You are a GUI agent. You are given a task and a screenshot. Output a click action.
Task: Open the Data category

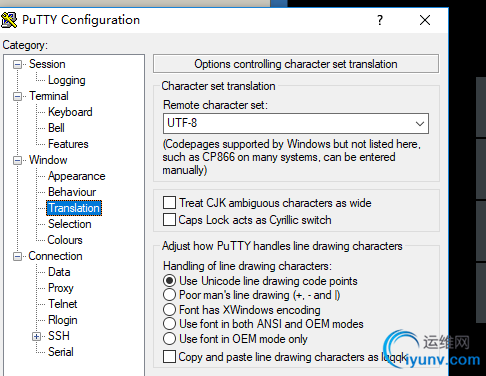pos(59,272)
